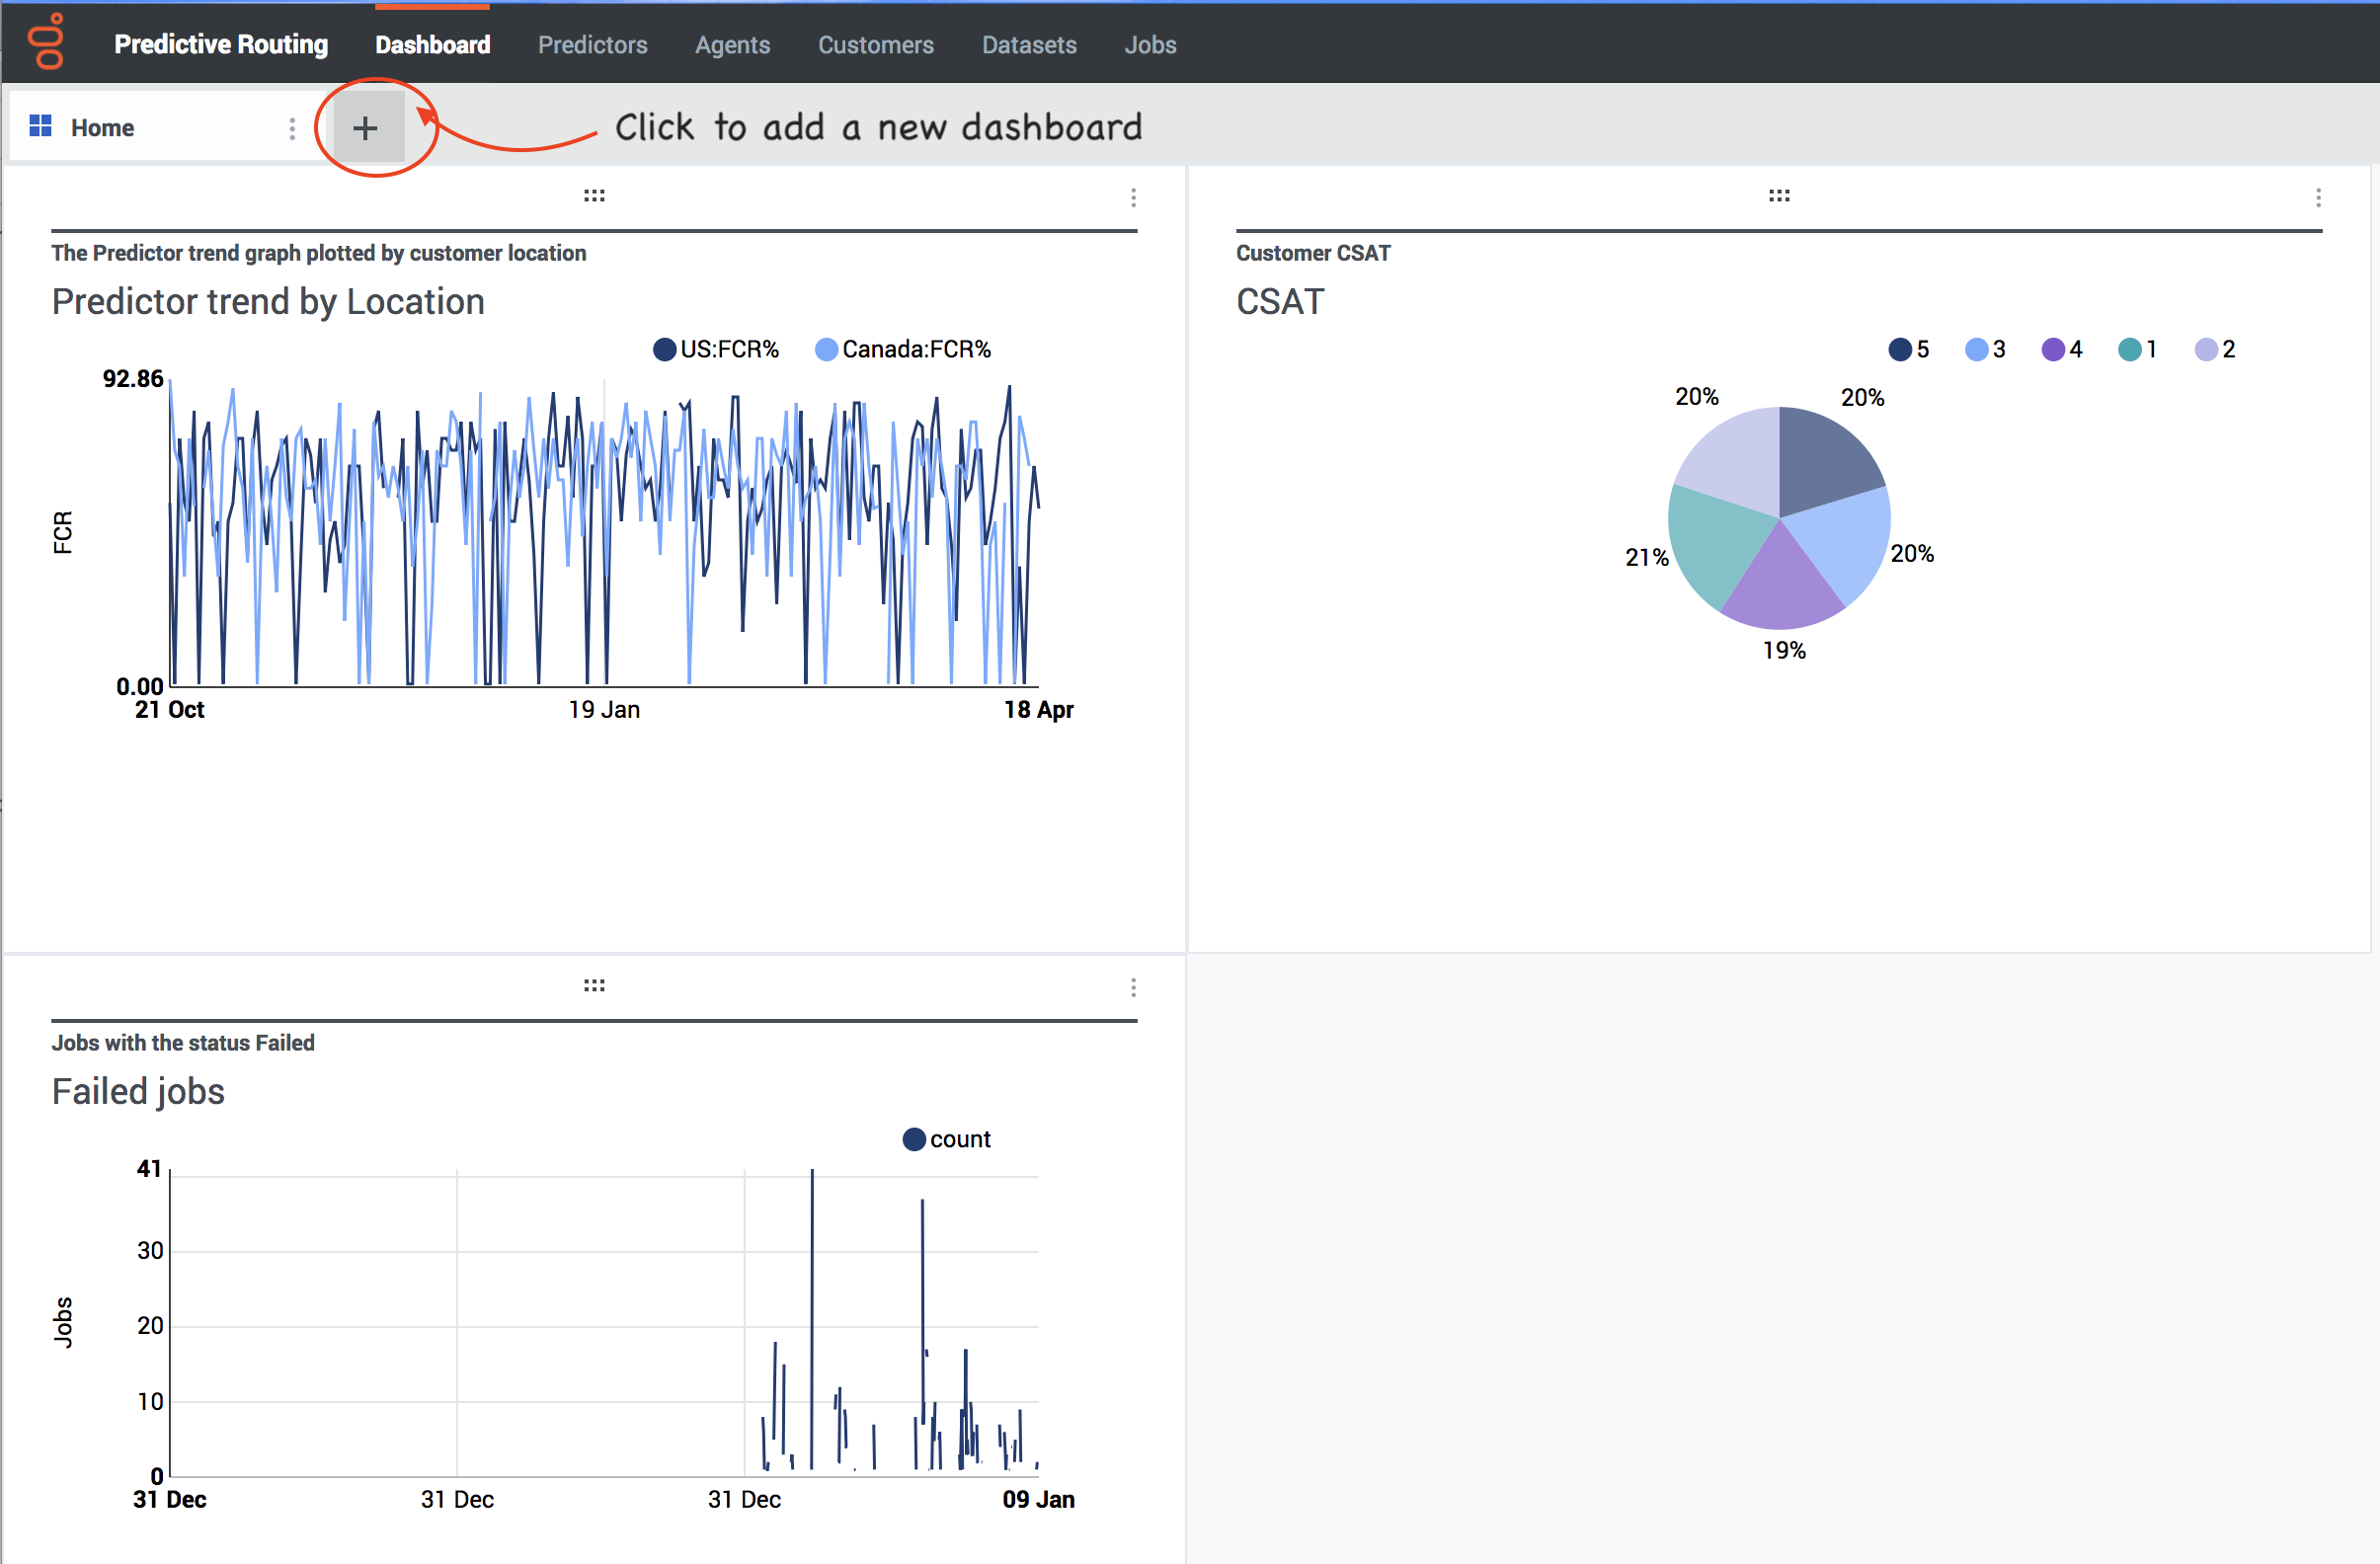
Task: Click the Predictor trend by Location title
Action: click(268, 301)
